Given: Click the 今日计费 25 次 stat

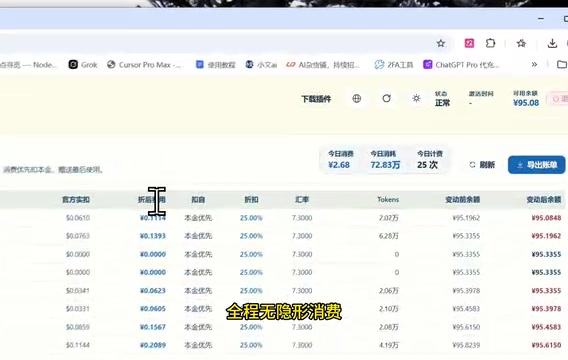Looking at the screenshot, I should pyautogui.click(x=430, y=160).
